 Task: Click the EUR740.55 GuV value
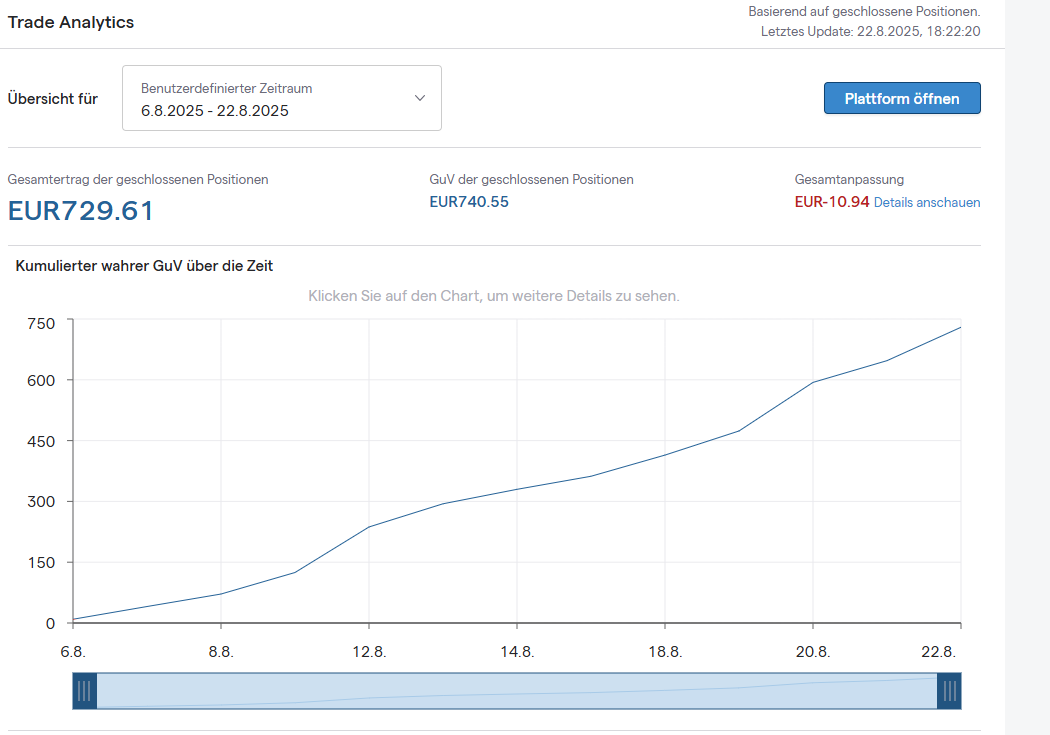[x=469, y=202]
